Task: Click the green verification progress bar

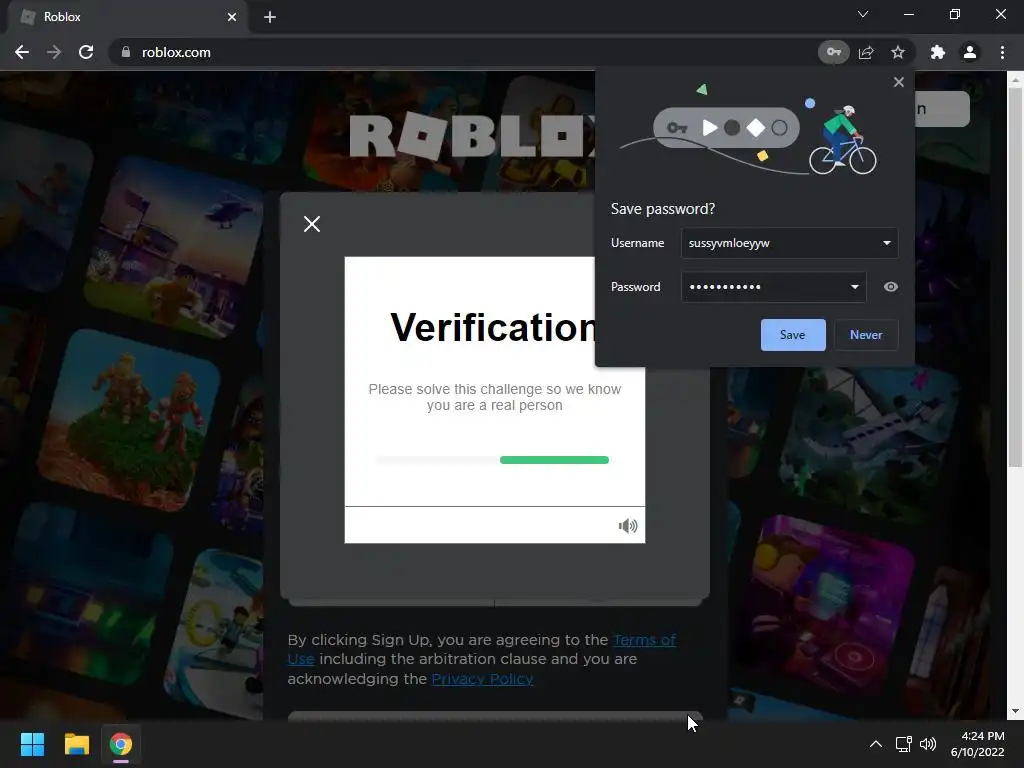Action: pos(554,460)
